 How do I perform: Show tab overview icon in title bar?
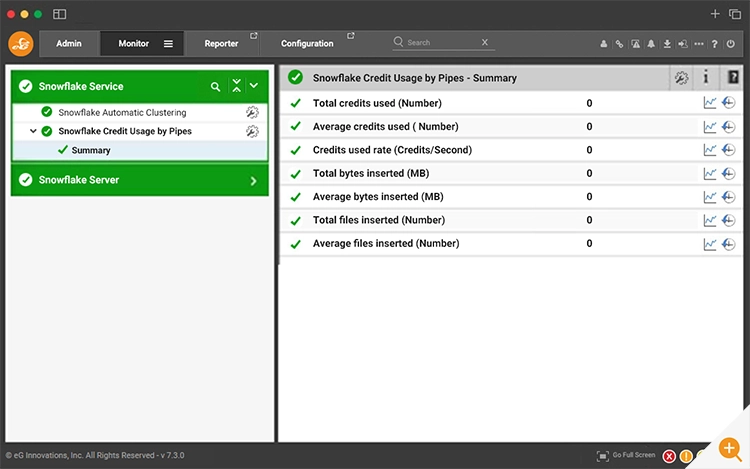click(735, 14)
